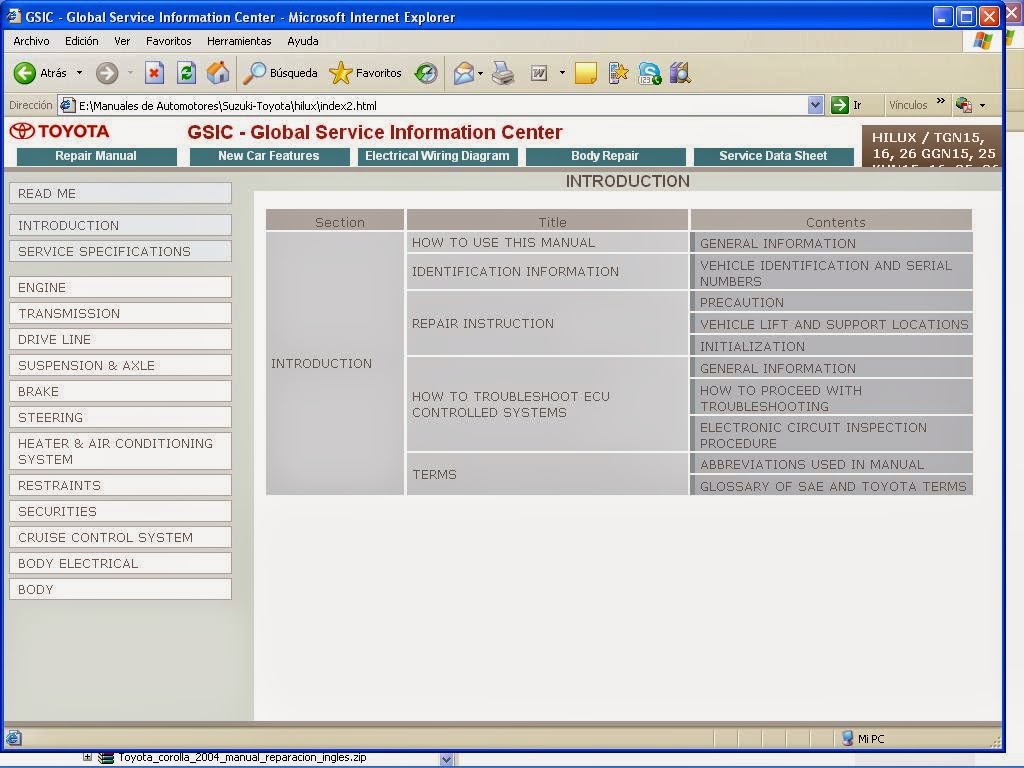Screen dimensions: 1024x768
Task: Go to home page icon
Action: (x=218, y=72)
